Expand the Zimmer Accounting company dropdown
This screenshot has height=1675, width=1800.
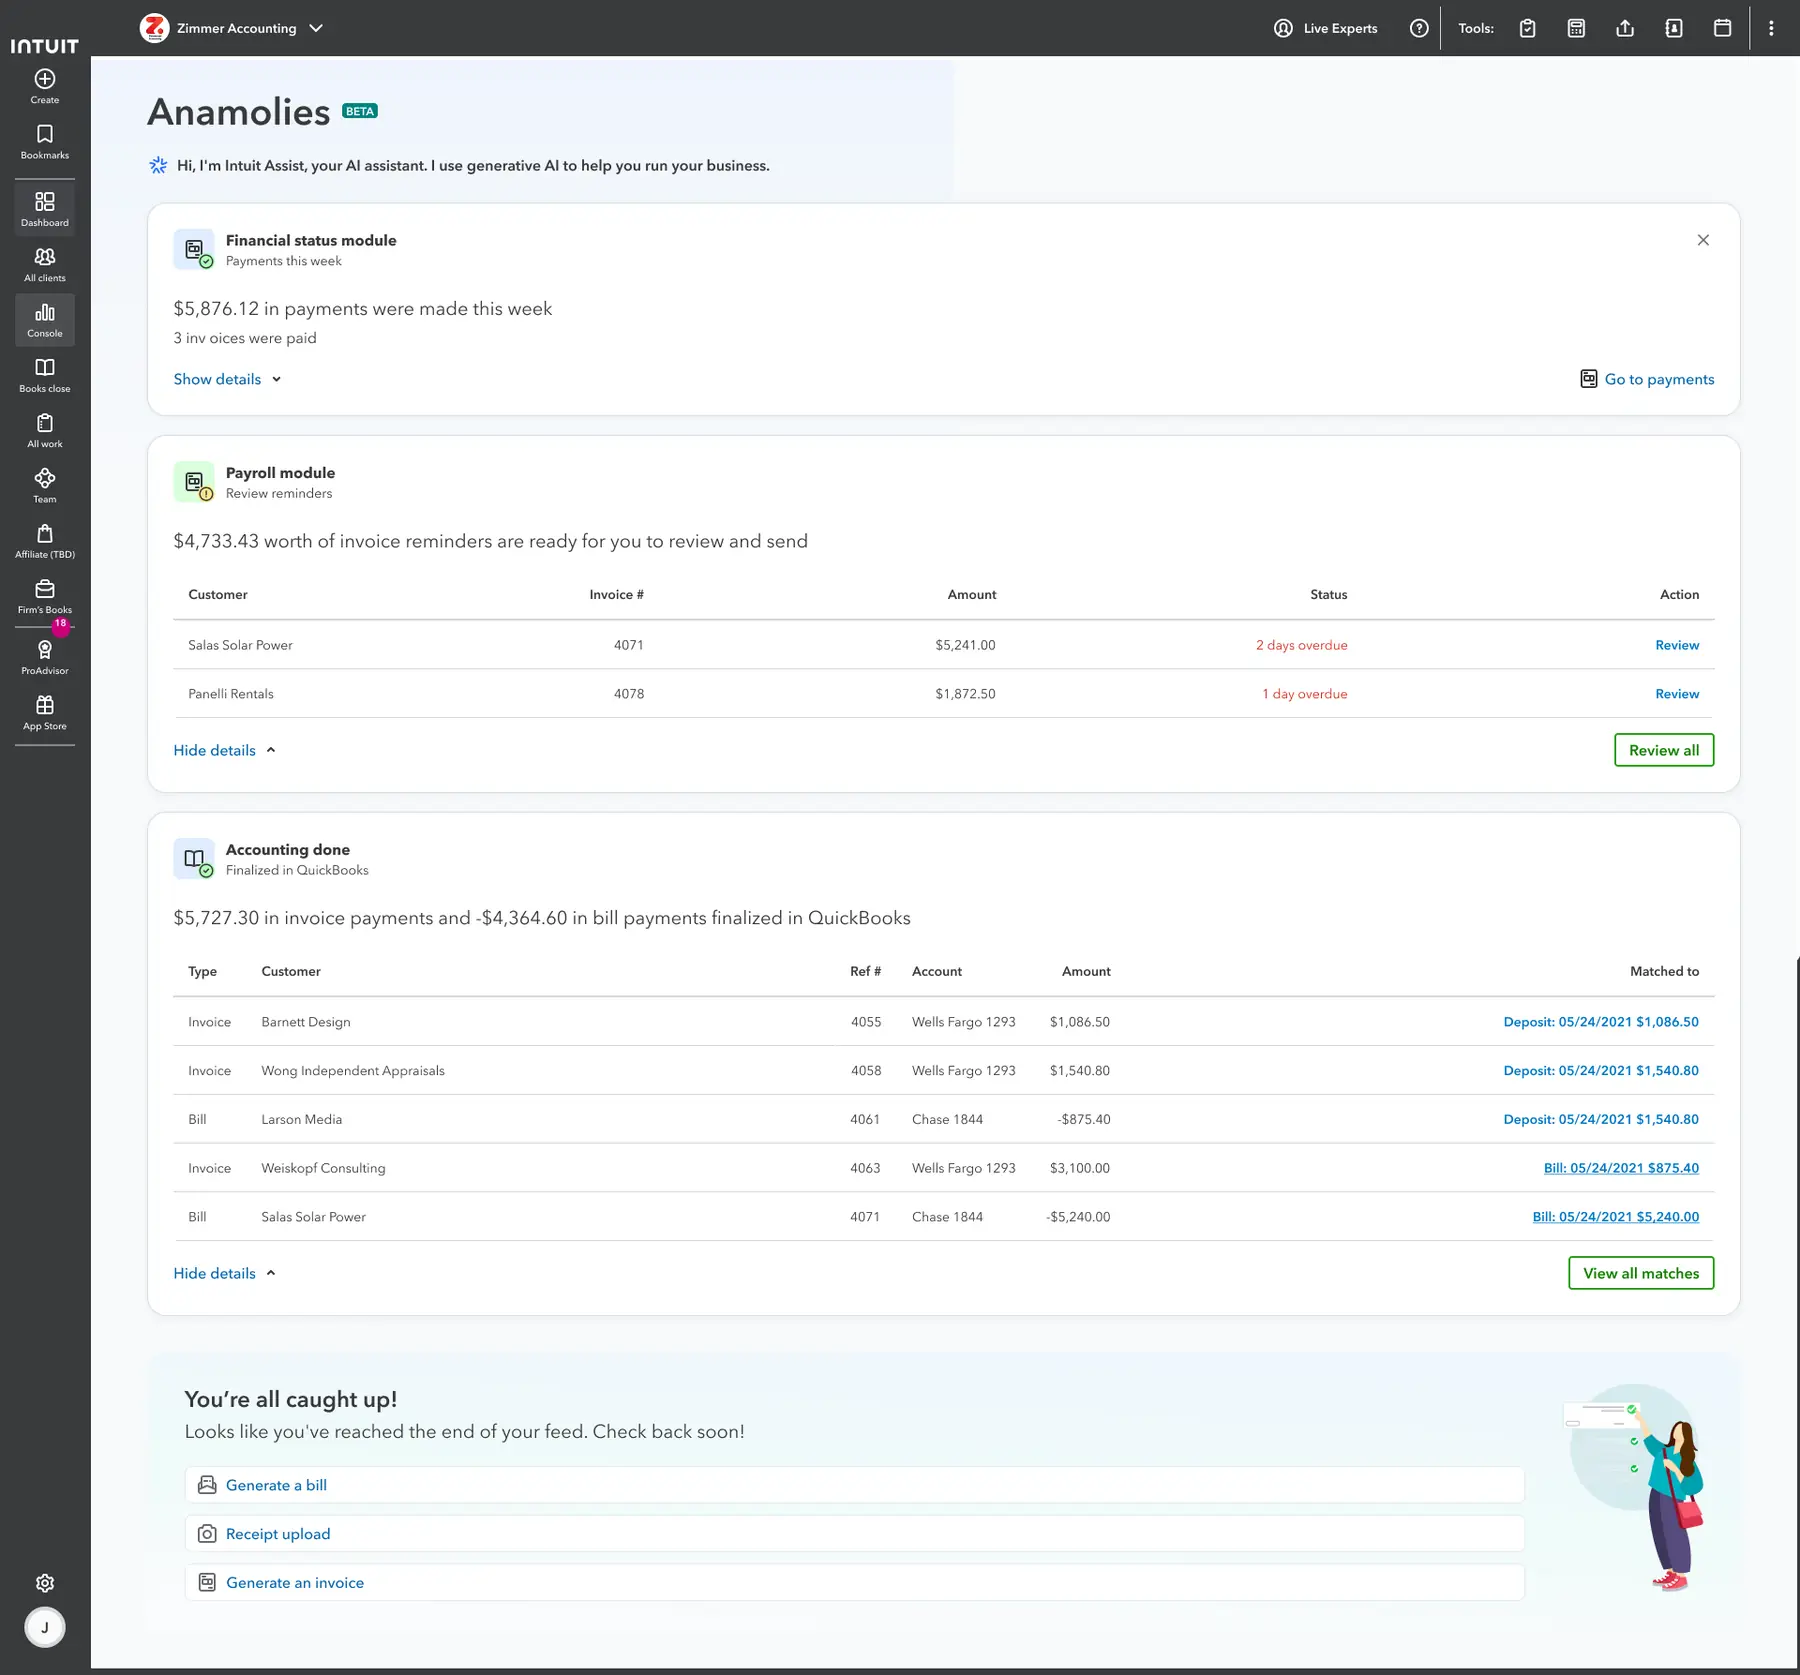click(316, 28)
